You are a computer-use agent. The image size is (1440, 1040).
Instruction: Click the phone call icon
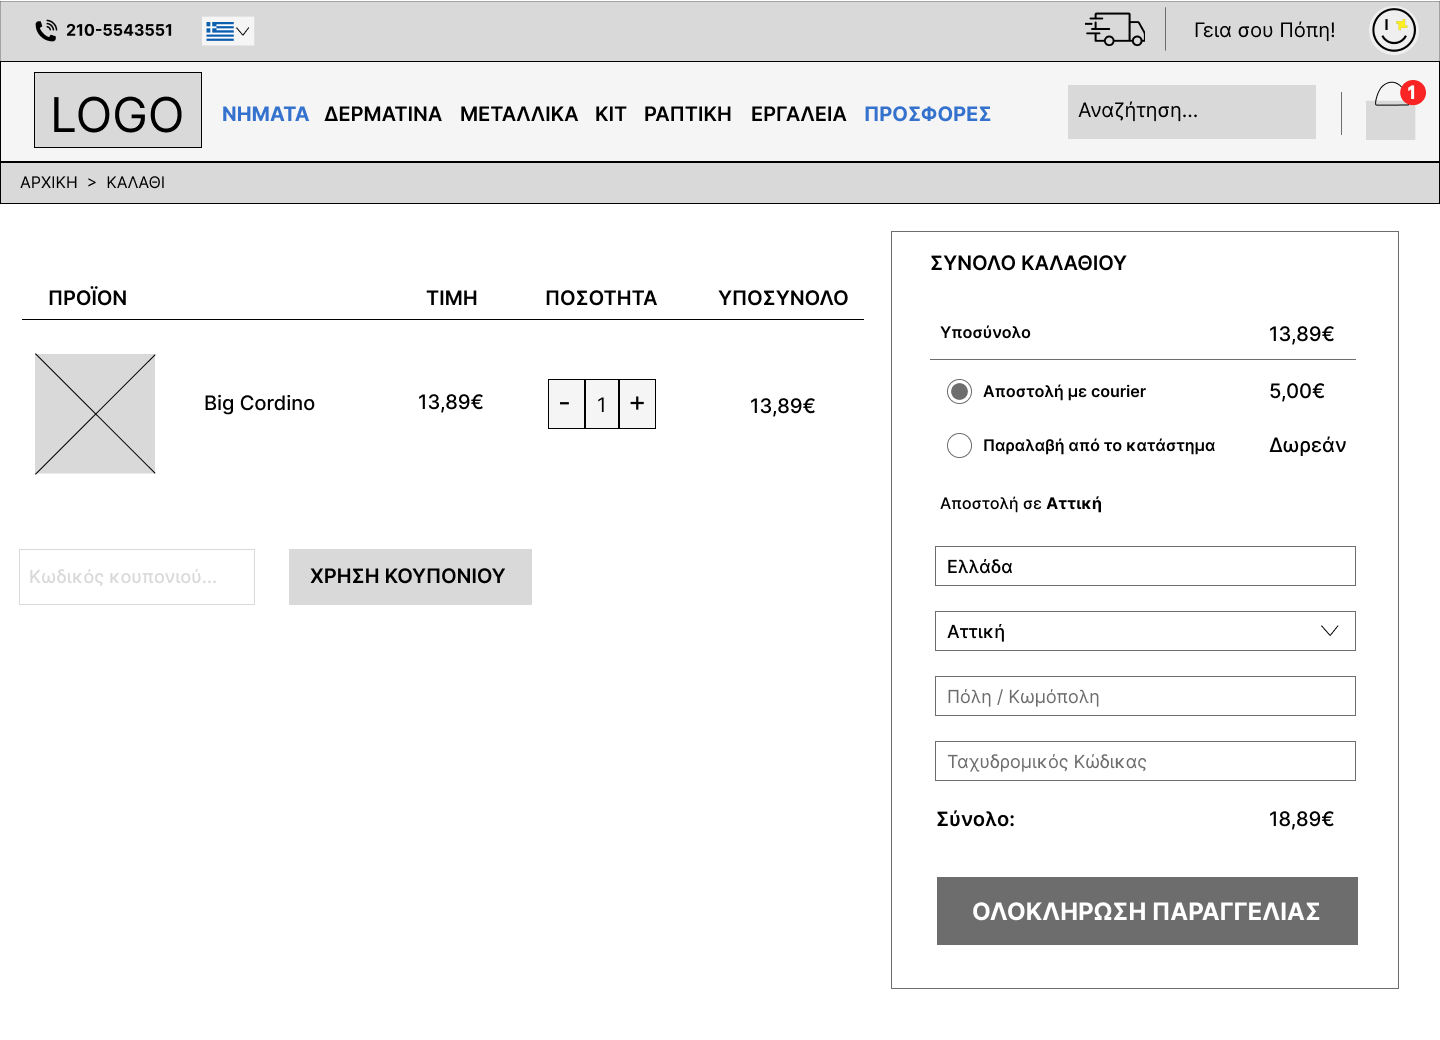coord(46,31)
